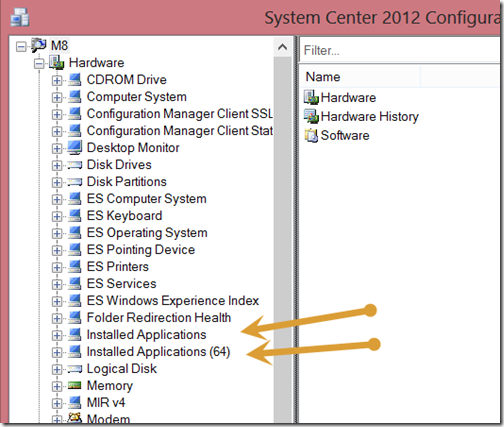Click the Hardware History icon in list
The height and width of the screenshot is (427, 504).
[x=311, y=116]
